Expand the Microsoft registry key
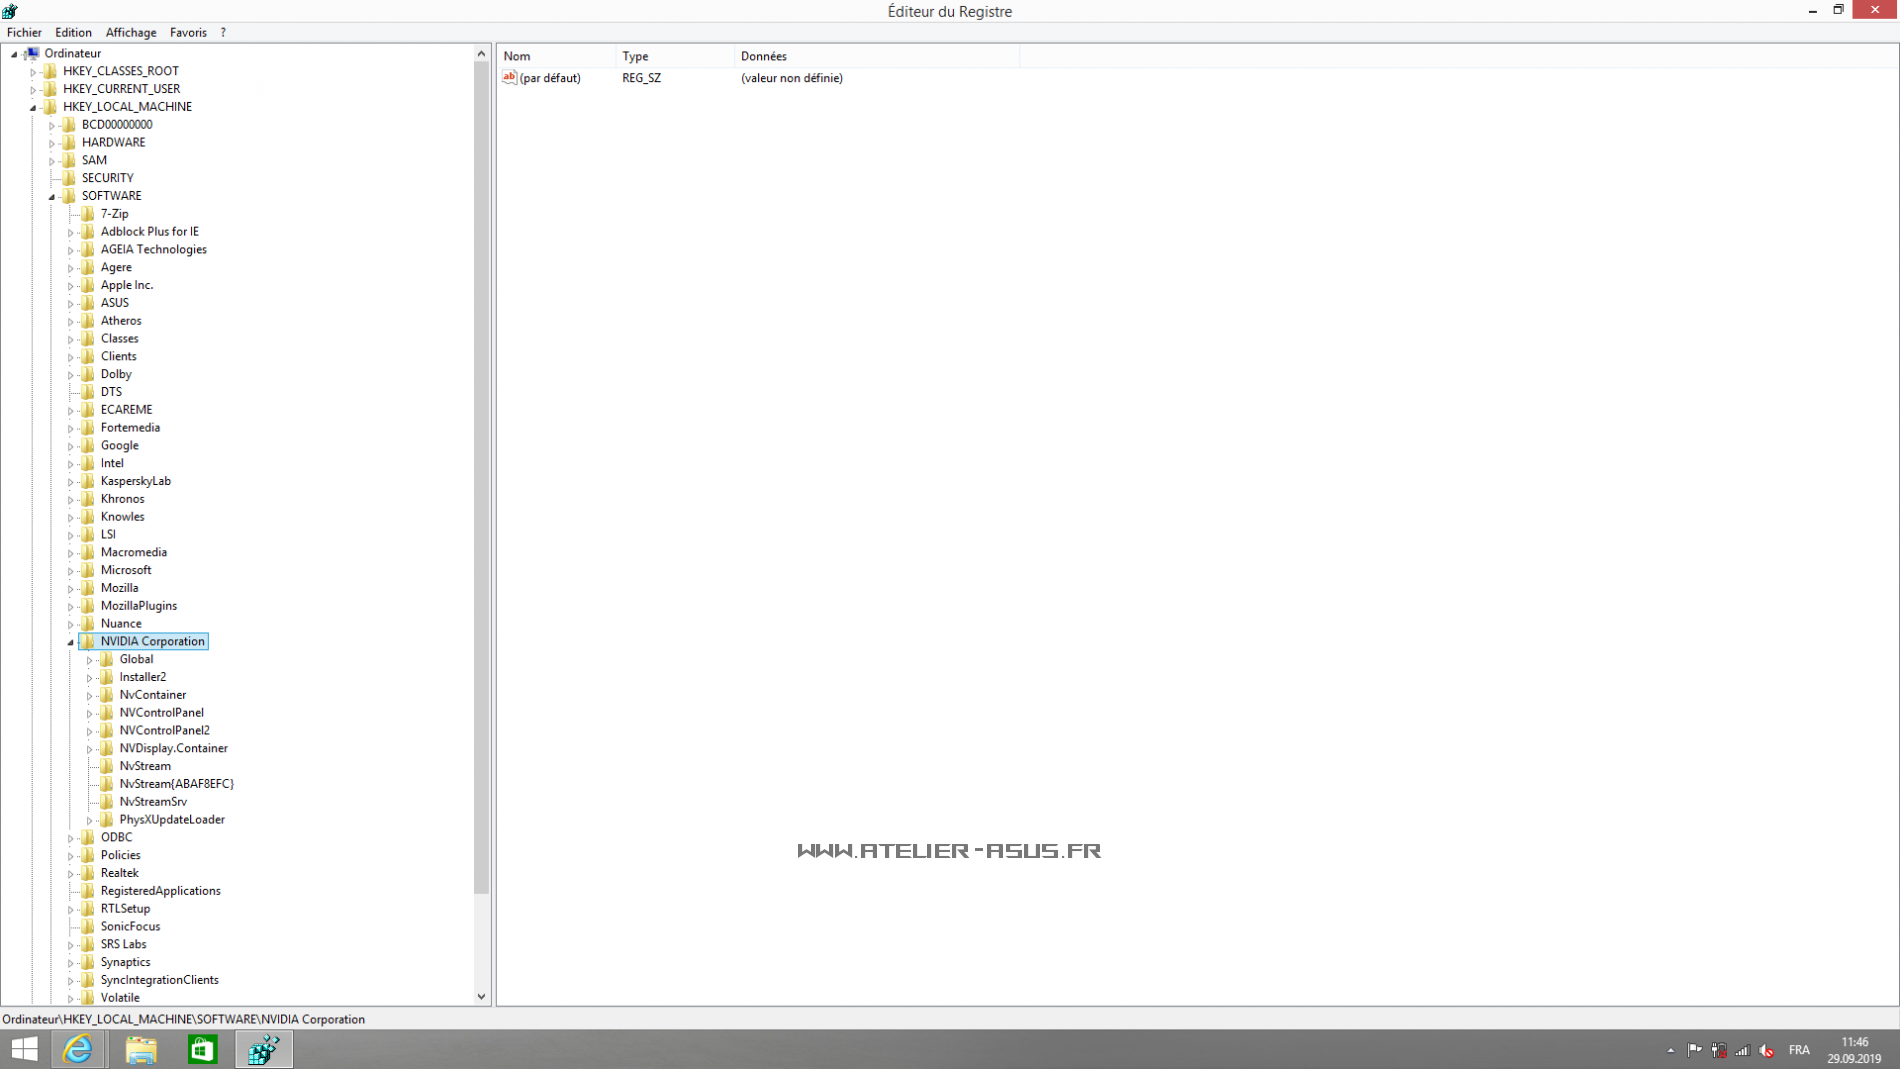The width and height of the screenshot is (1900, 1069). (x=71, y=571)
